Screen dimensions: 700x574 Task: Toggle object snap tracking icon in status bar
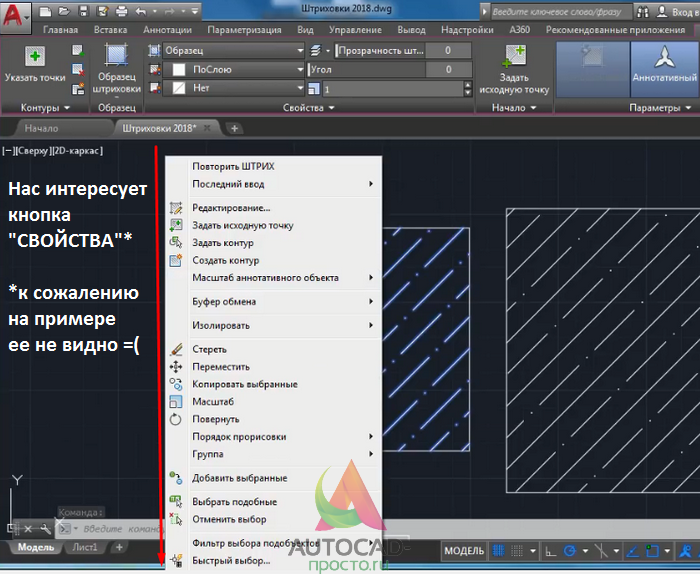(633, 551)
